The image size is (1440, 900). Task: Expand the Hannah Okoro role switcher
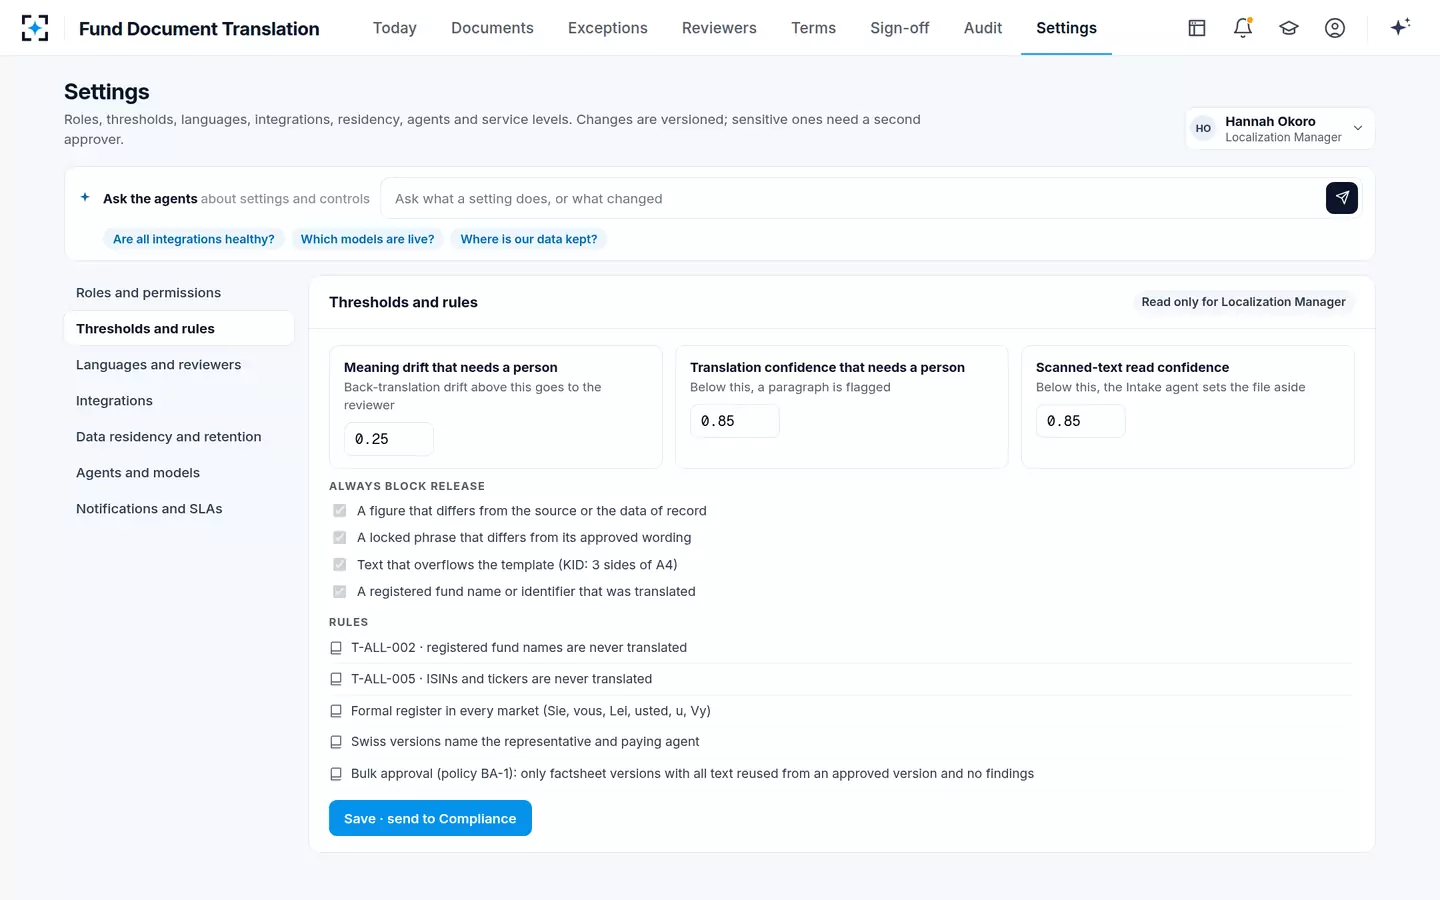(1280, 129)
